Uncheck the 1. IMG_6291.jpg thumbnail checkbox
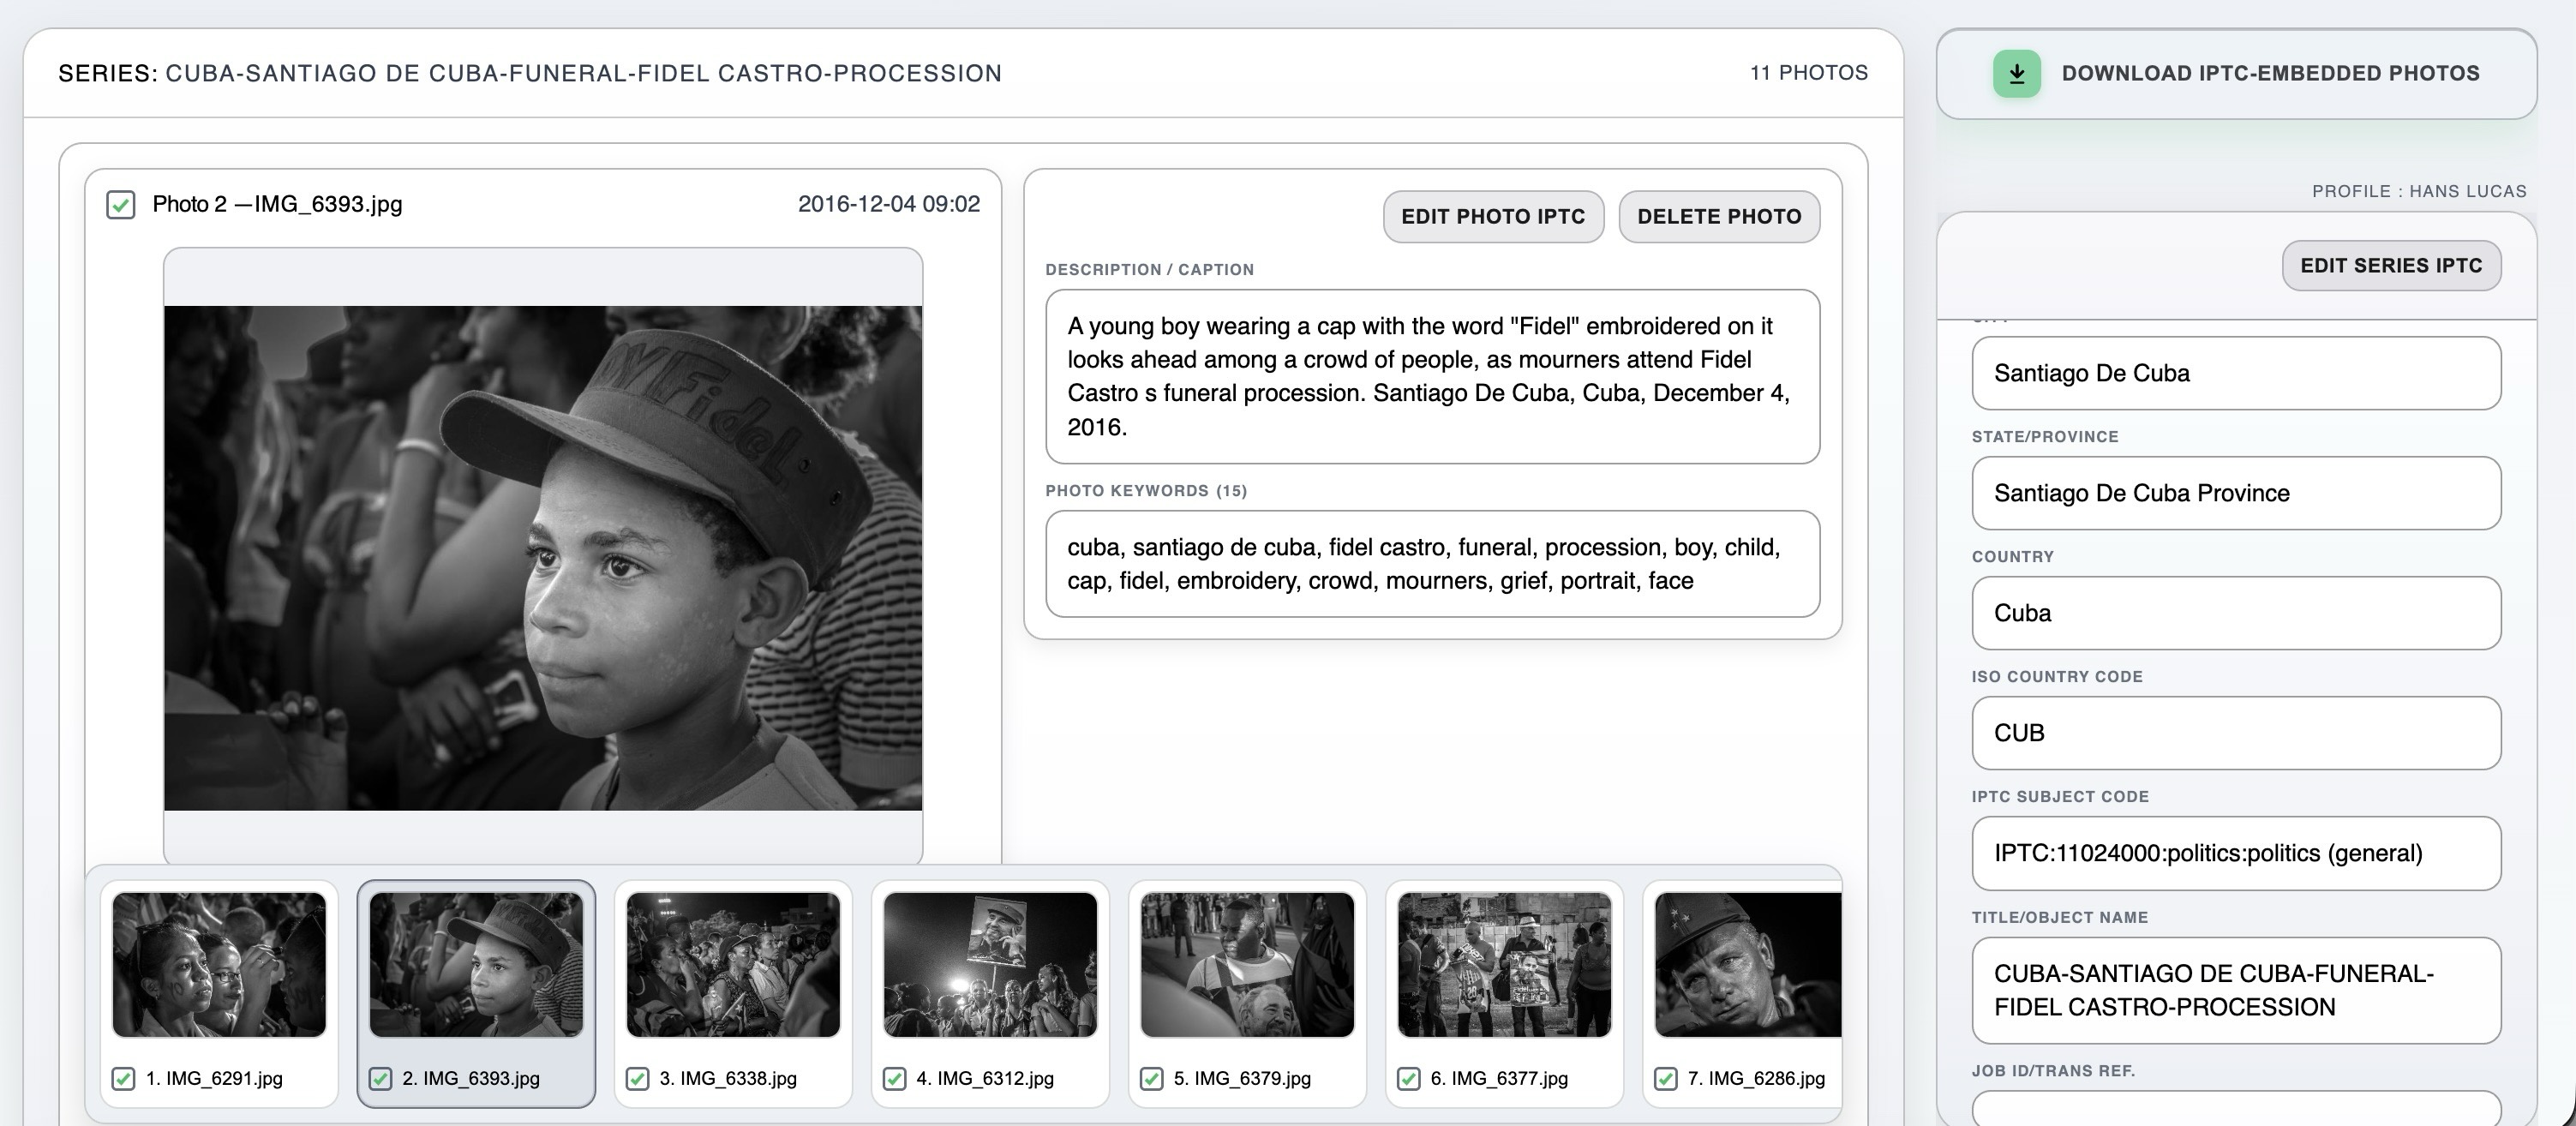 coord(123,1079)
